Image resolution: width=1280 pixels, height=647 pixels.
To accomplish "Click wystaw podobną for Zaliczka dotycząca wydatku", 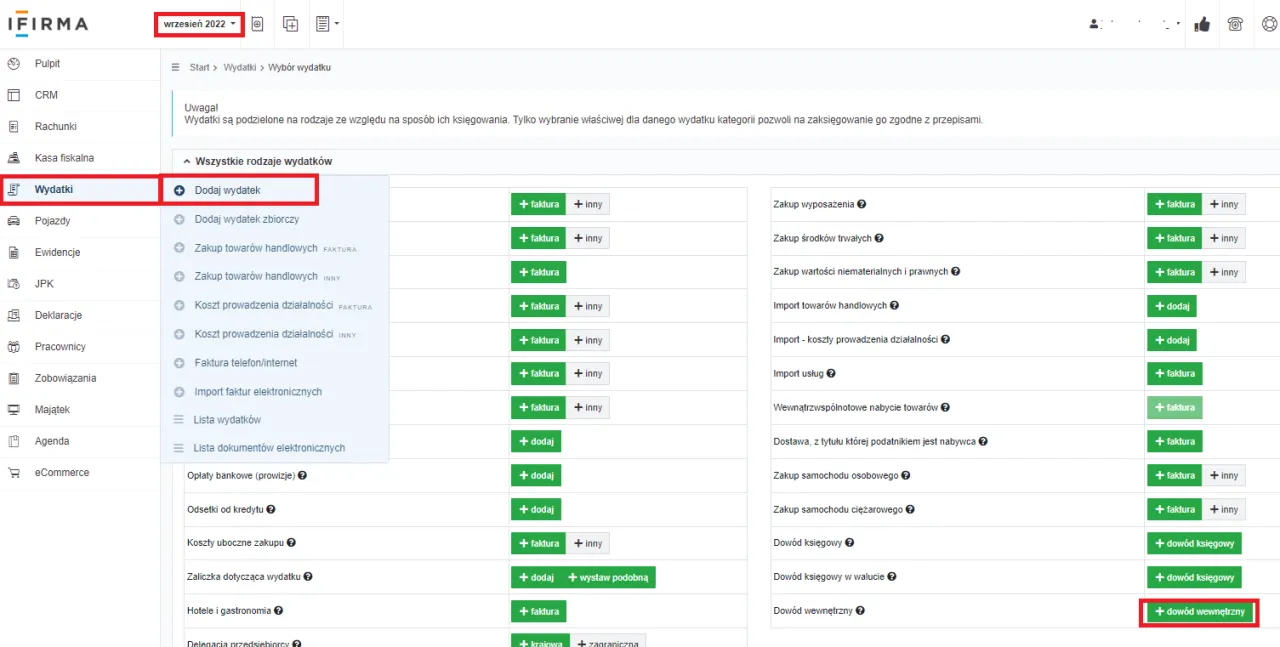I will click(x=608, y=577).
